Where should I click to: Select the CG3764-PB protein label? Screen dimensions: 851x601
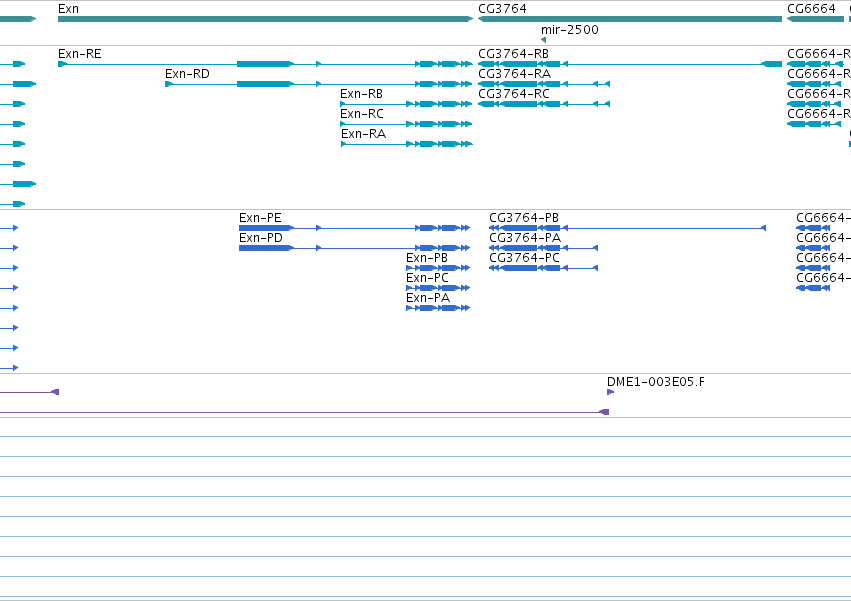point(524,218)
